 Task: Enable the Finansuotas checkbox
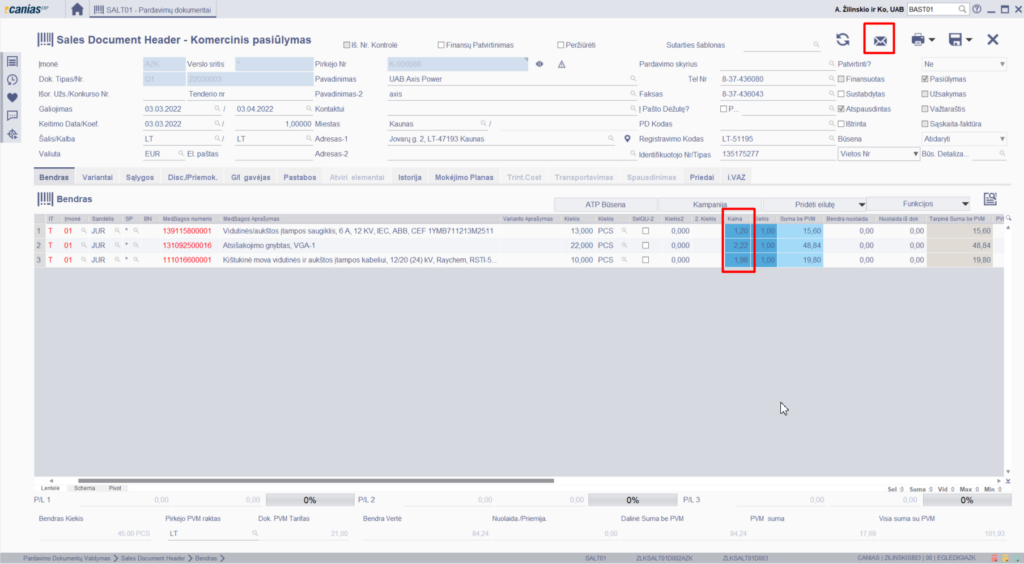point(840,78)
